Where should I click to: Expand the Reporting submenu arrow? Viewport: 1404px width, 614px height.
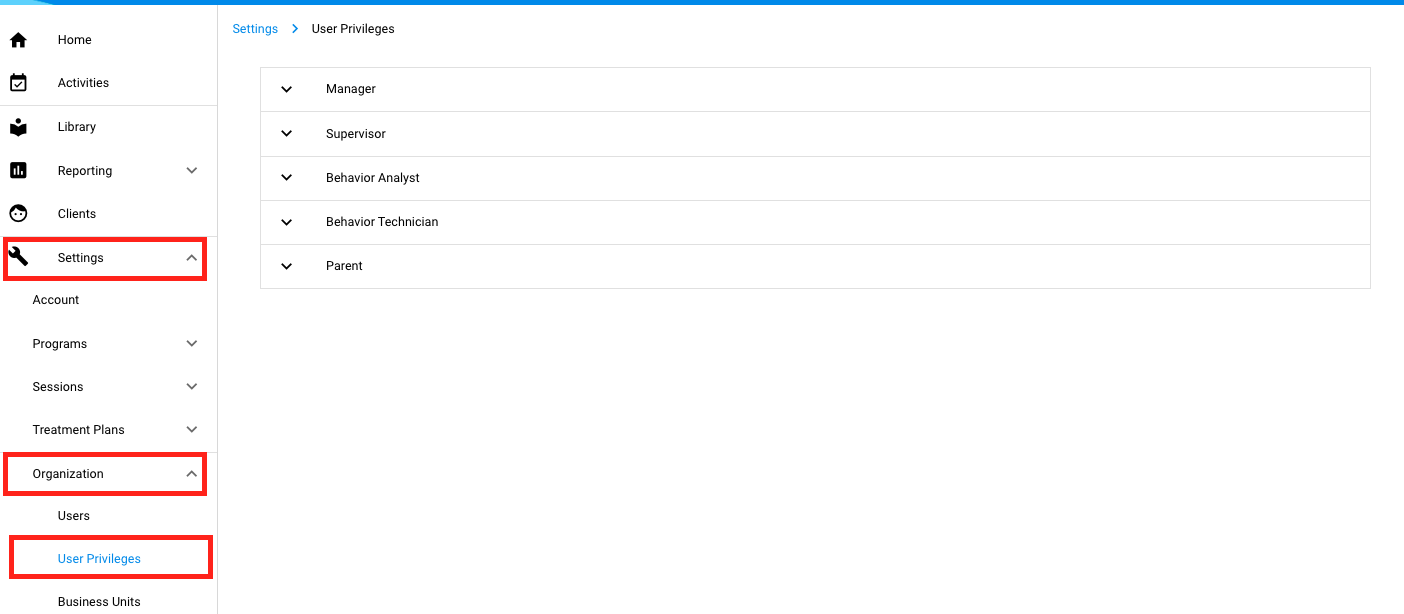point(192,171)
